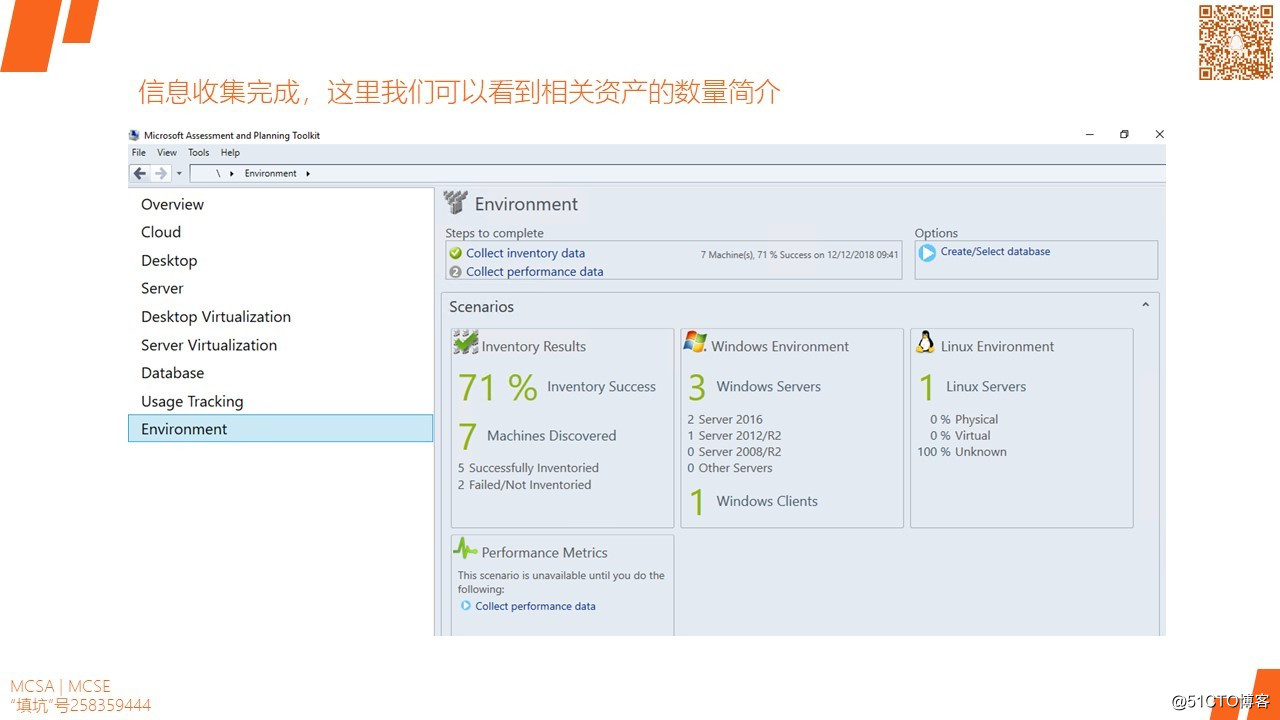Click the '0 % Physical' line
This screenshot has height=720, width=1280.
pyautogui.click(x=964, y=420)
